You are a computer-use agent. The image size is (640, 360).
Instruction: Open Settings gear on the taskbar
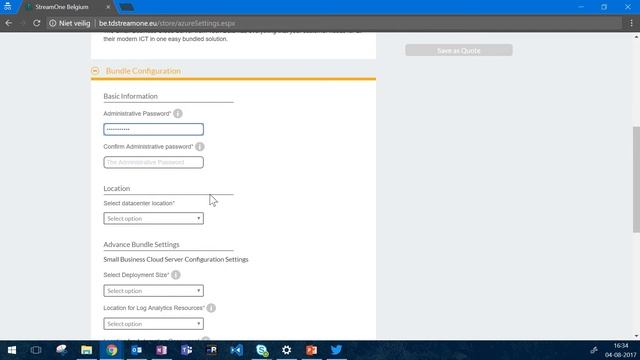click(x=287, y=350)
